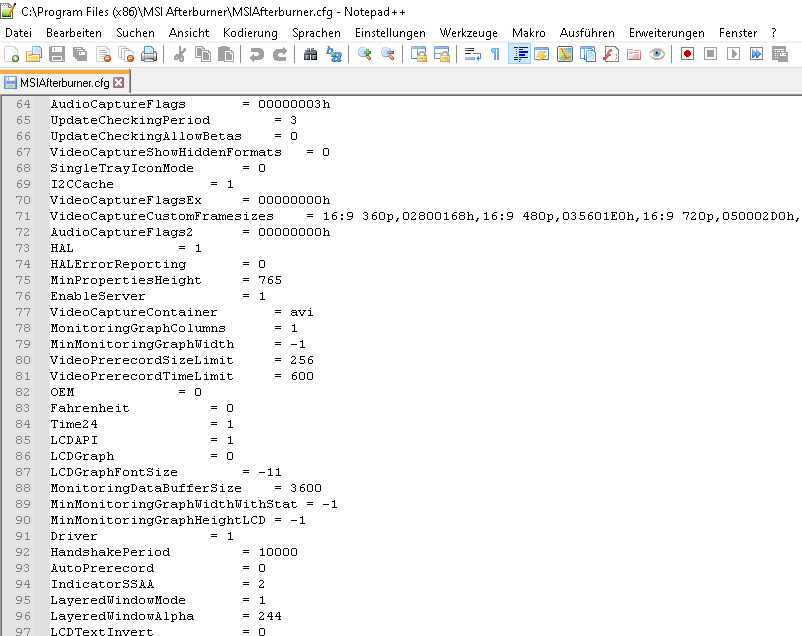The image size is (802, 636).
Task: Print the current document
Action: click(149, 54)
